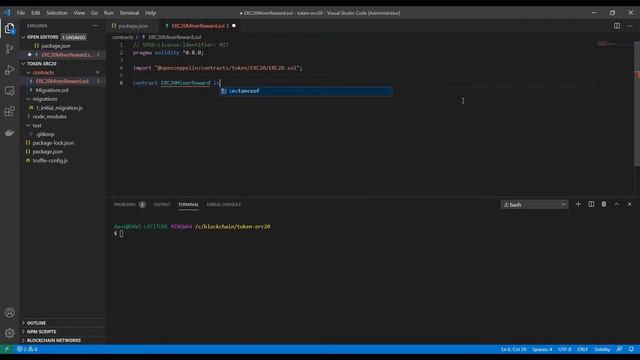This screenshot has height=360, width=640.
Task: Switch to the package.json editor tab
Action: [133, 26]
